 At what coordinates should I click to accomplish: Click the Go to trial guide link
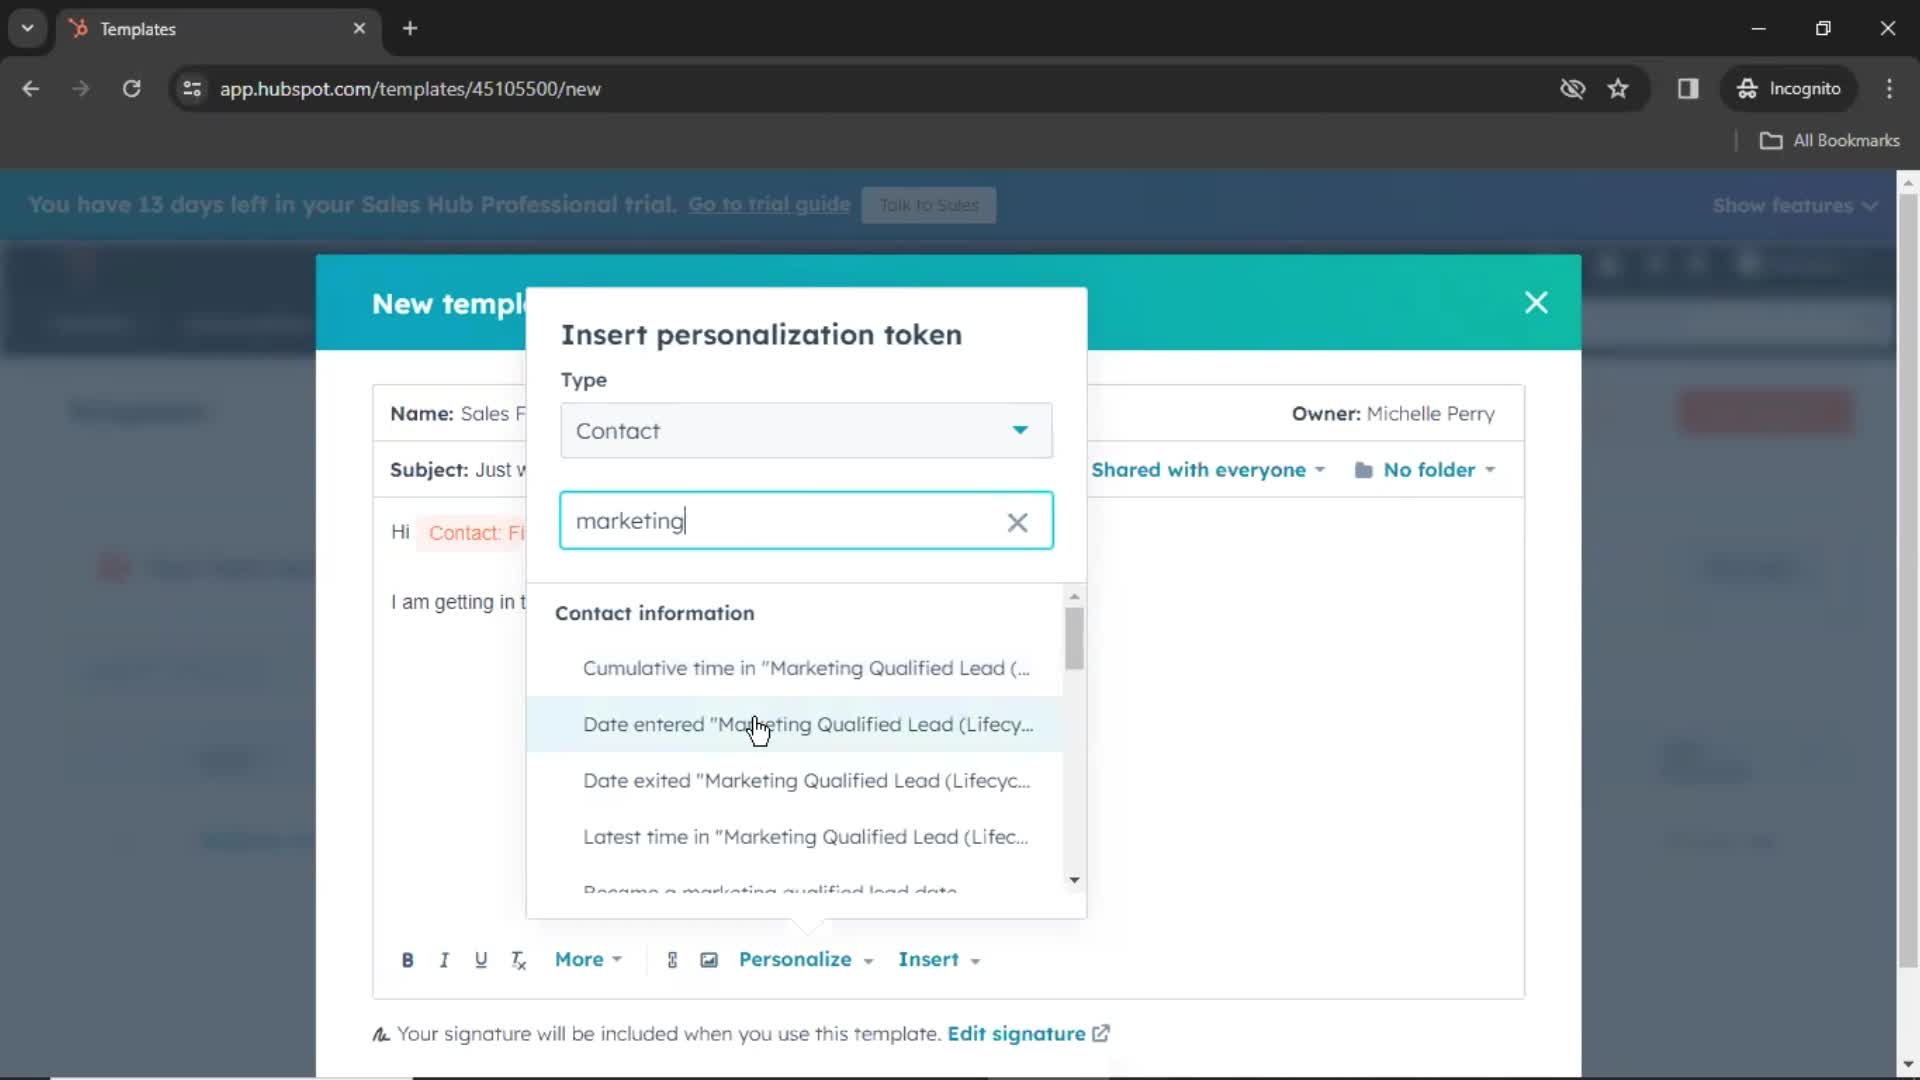point(769,204)
